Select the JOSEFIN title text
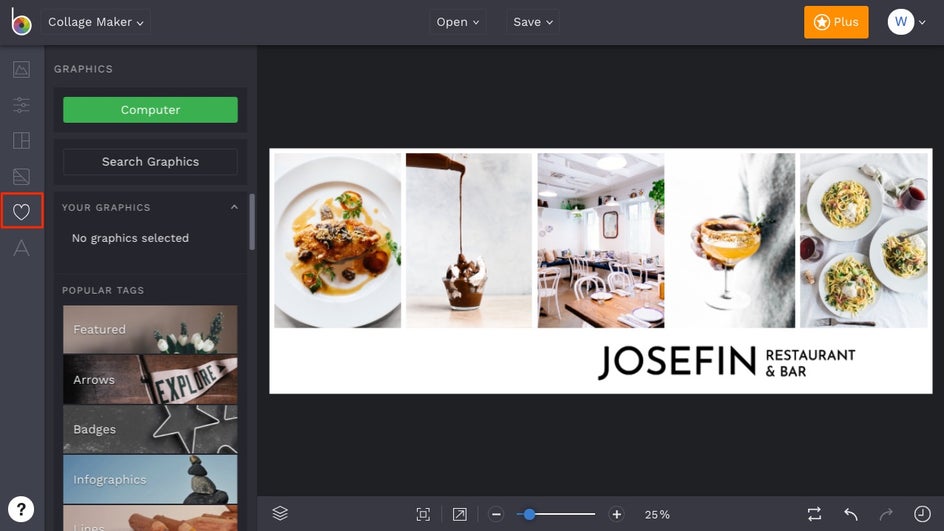This screenshot has width=944, height=531. pos(677,362)
